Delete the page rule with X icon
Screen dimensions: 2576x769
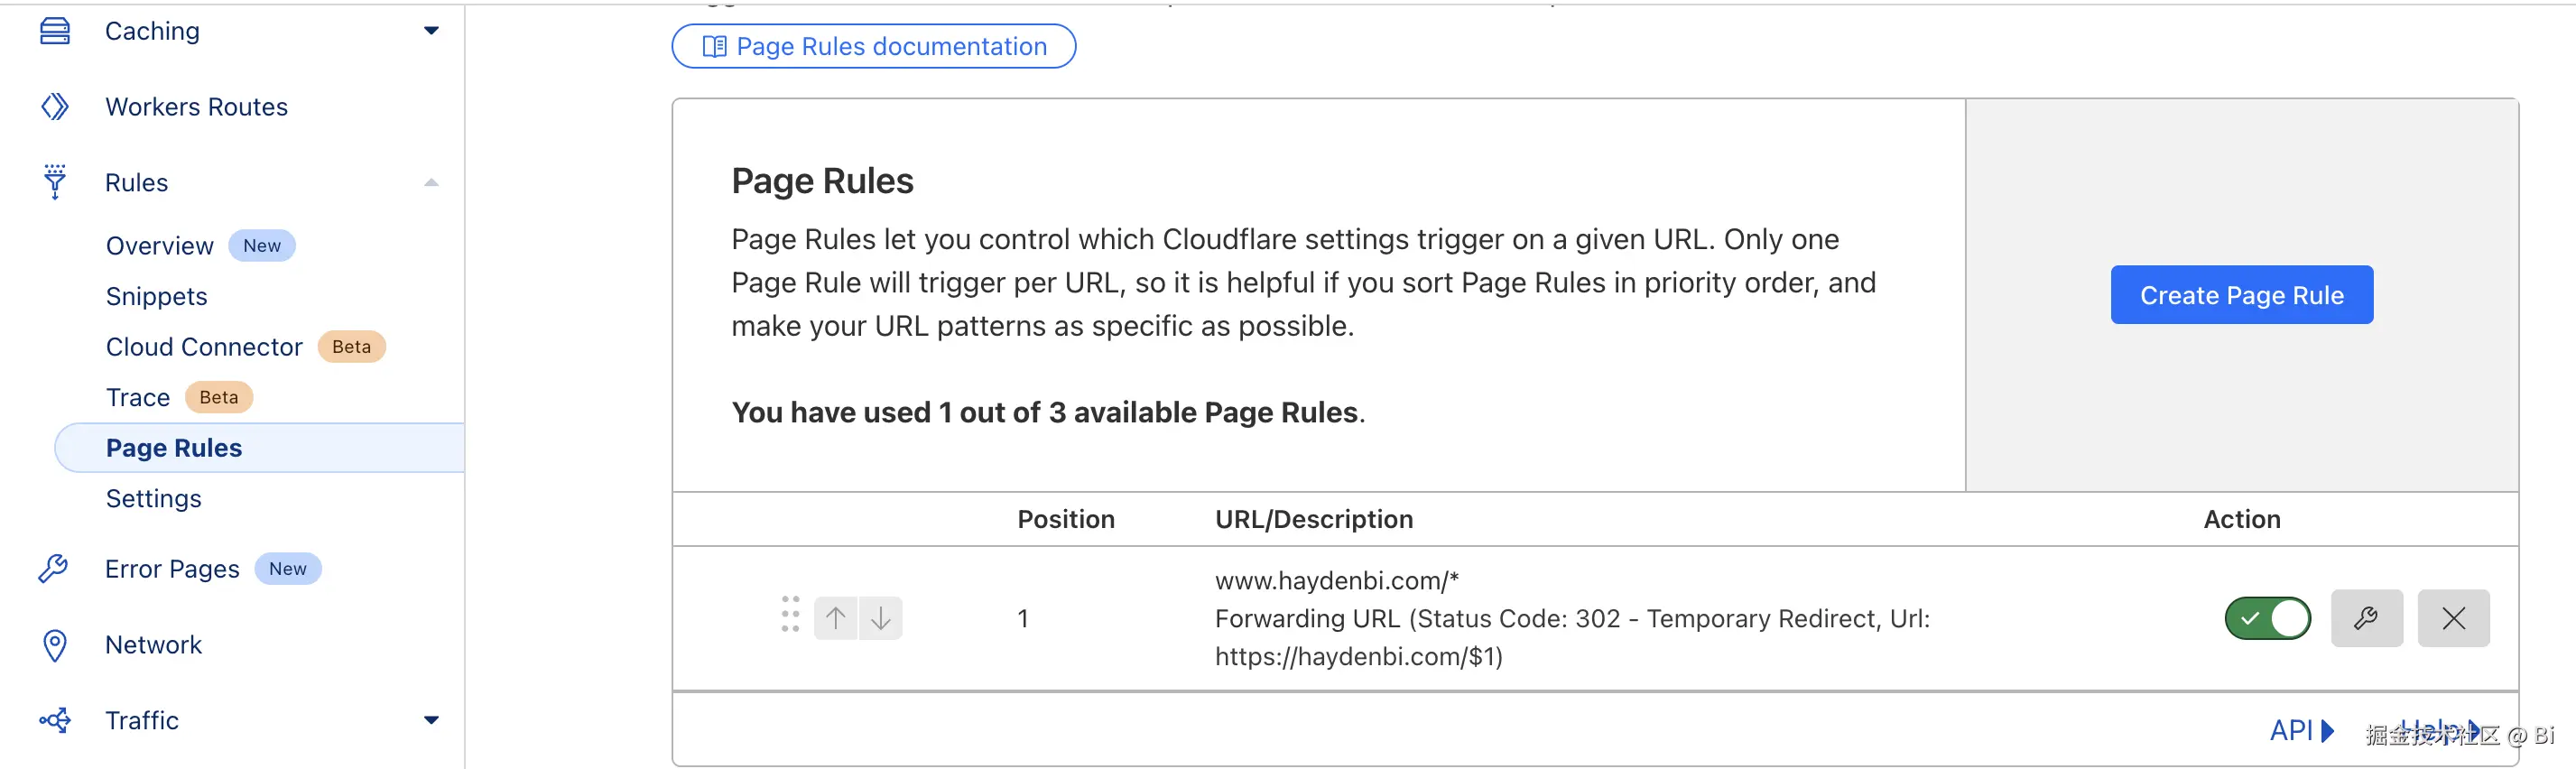point(2452,618)
